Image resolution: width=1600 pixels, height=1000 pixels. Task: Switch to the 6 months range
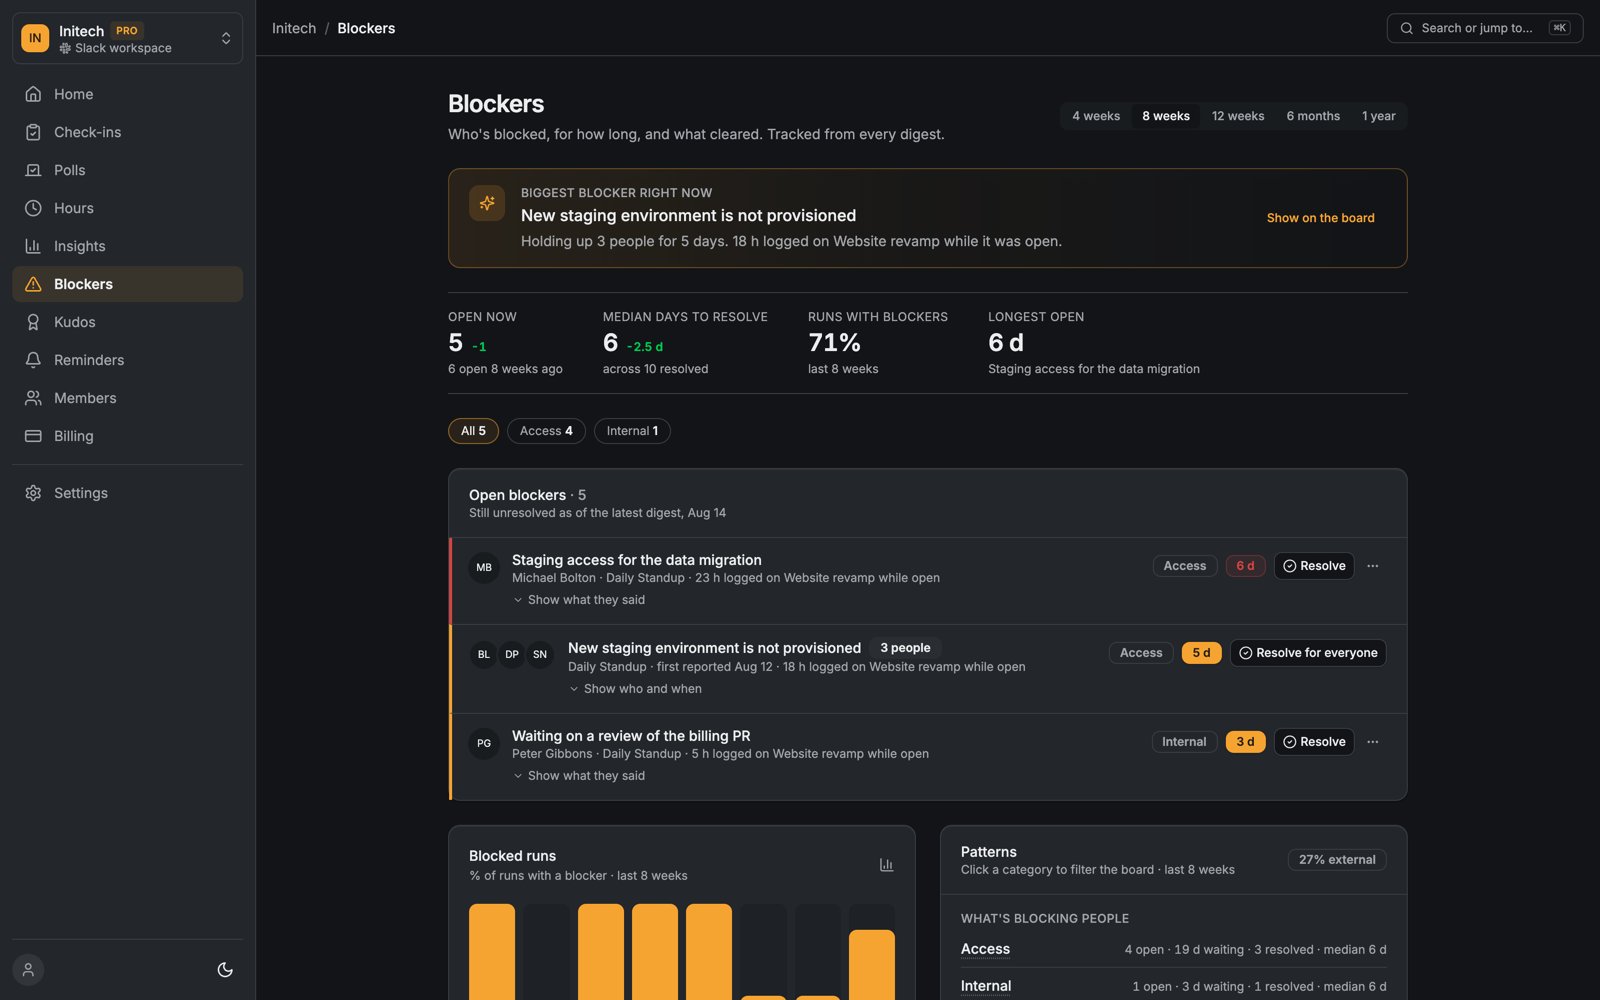(x=1313, y=116)
